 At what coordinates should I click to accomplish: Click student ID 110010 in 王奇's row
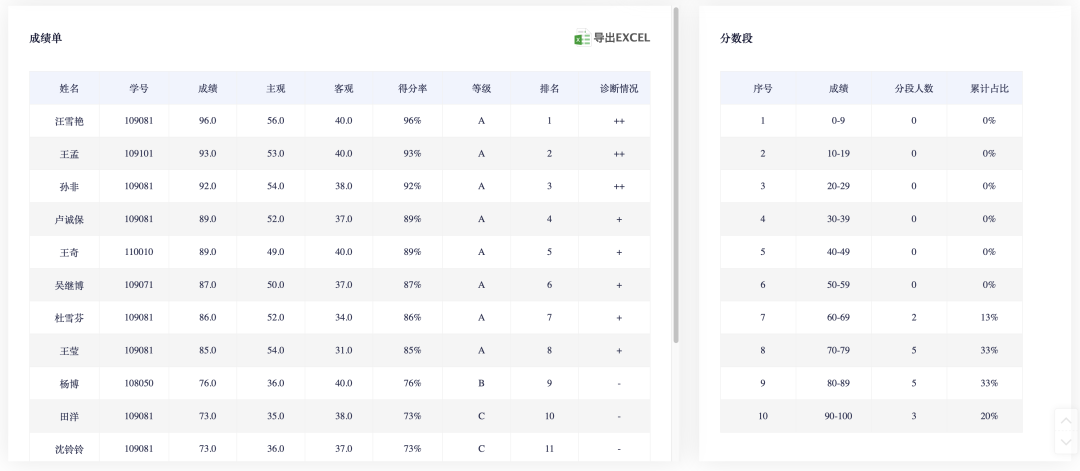(x=139, y=252)
